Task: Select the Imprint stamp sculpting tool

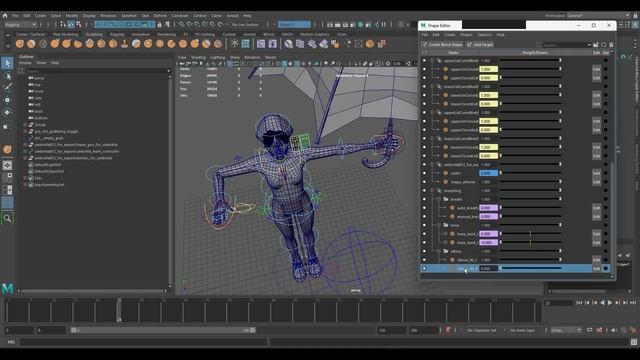Action: (x=124, y=44)
